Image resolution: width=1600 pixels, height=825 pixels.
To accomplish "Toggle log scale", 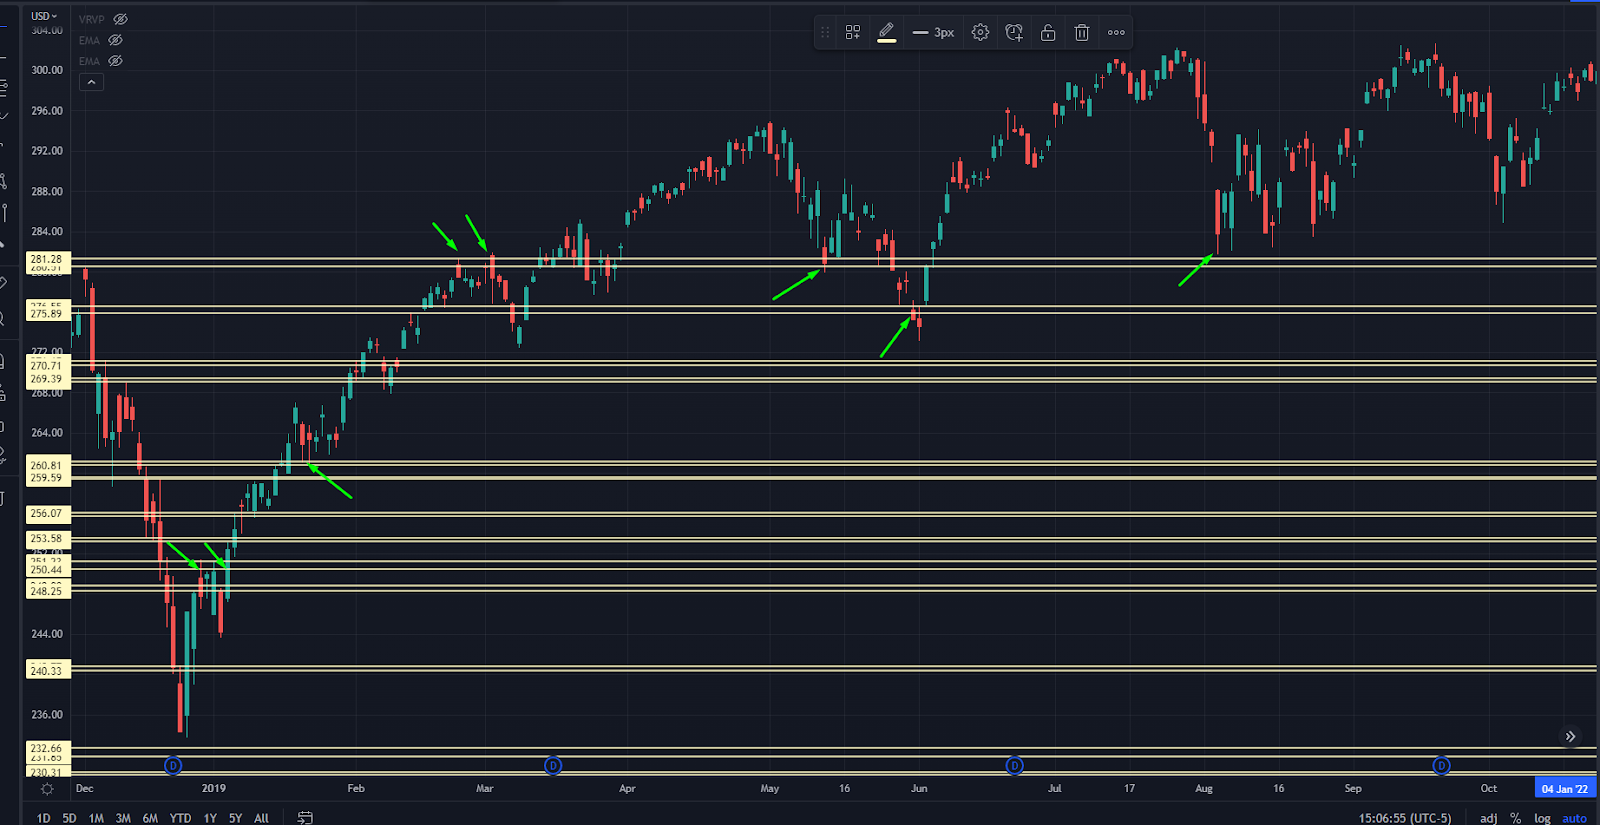I will (x=1543, y=818).
